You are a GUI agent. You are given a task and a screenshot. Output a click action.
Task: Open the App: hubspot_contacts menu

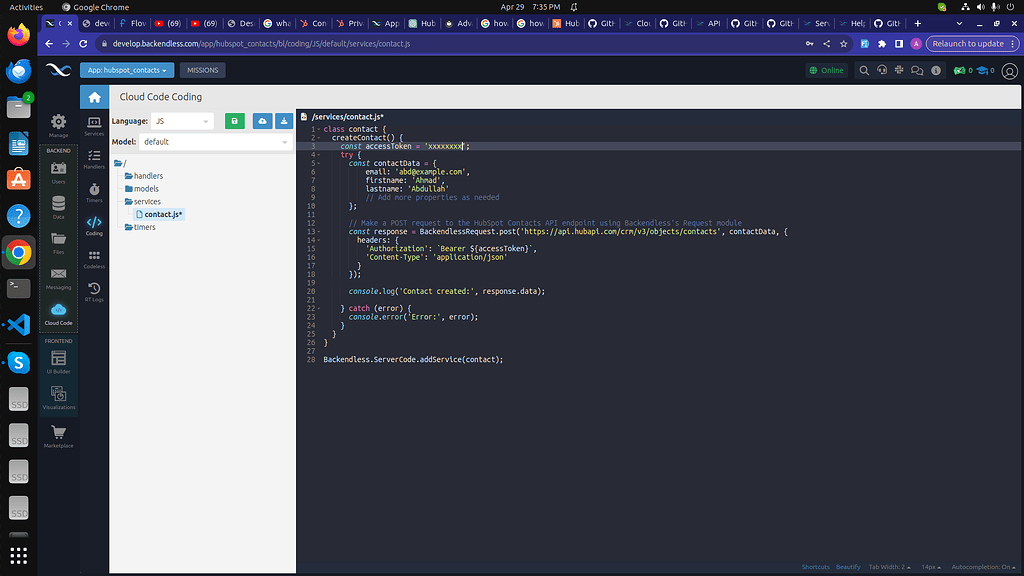[x=126, y=70]
